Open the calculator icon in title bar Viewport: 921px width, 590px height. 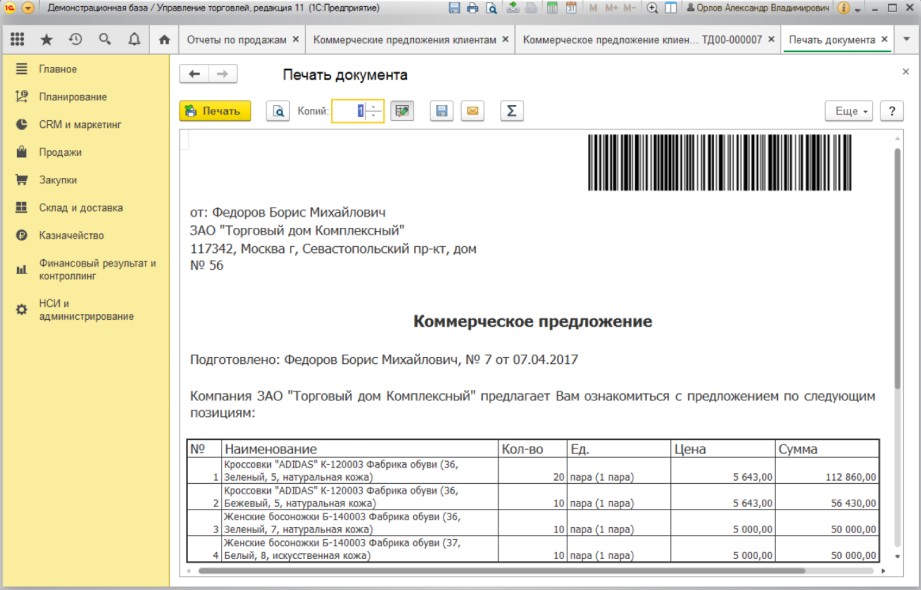tap(552, 8)
